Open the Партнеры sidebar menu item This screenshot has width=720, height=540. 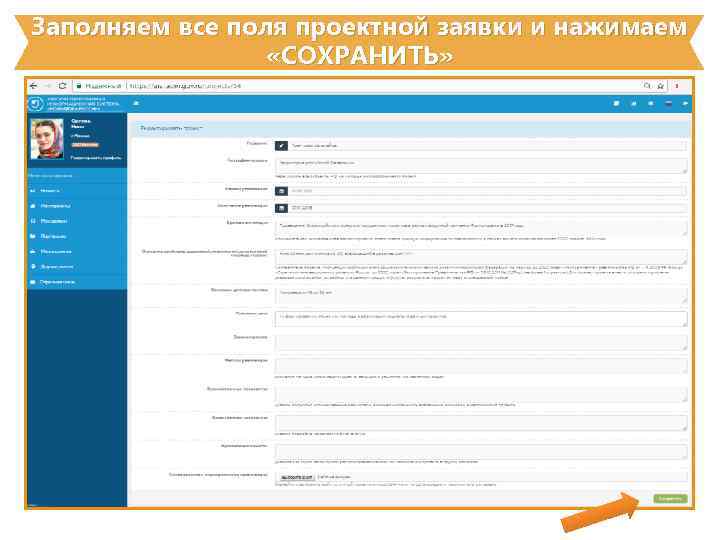(77, 236)
